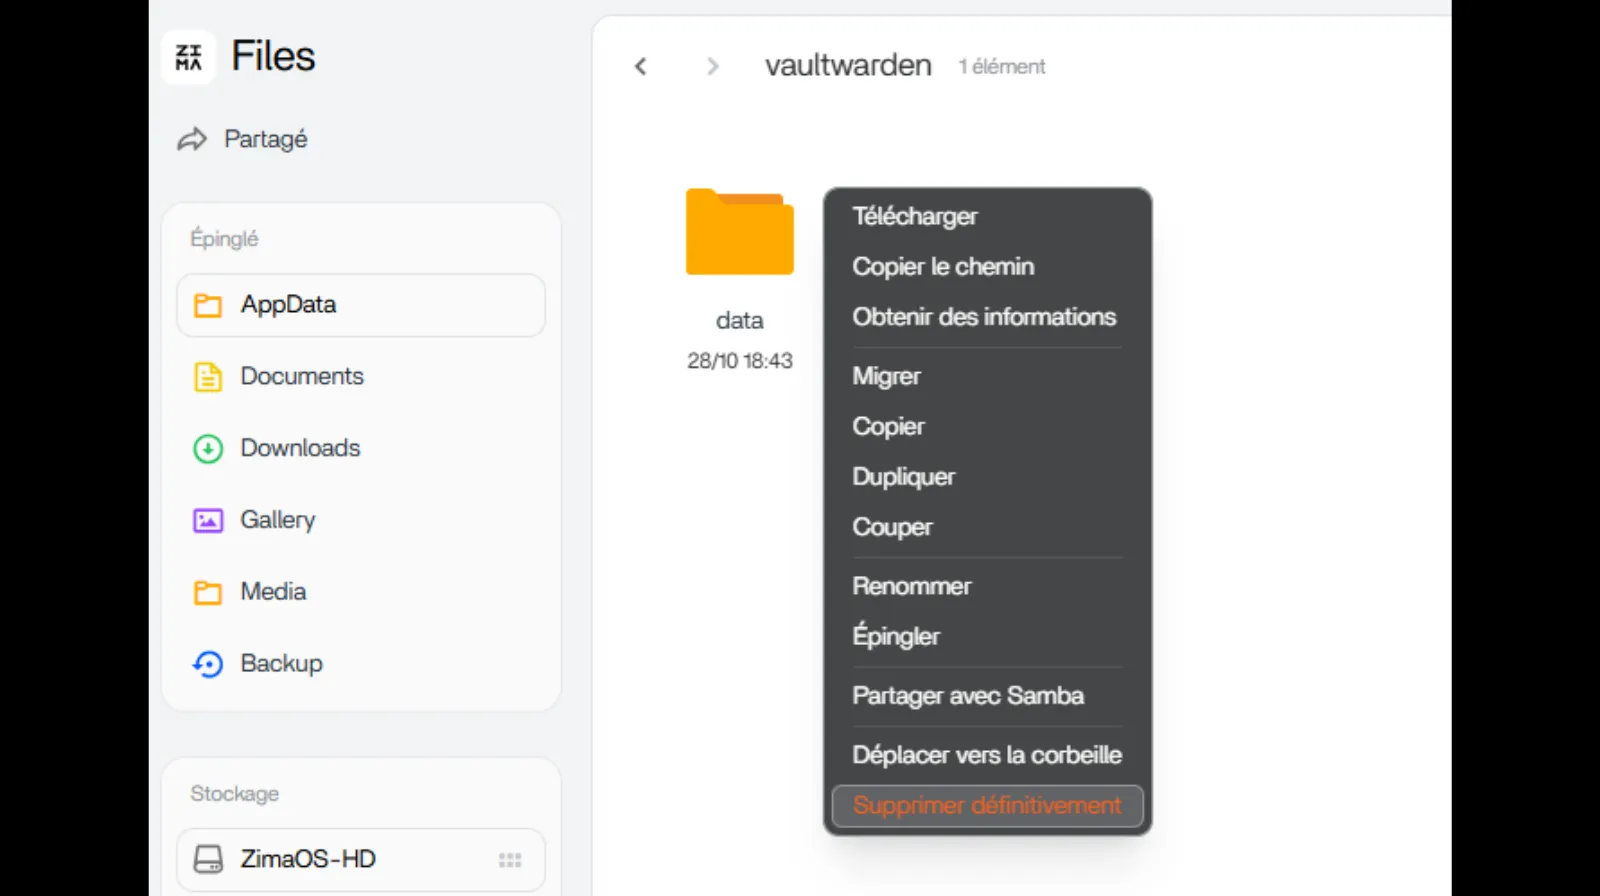Click Supprimer définitivement option
1600x896 pixels.
click(986, 806)
